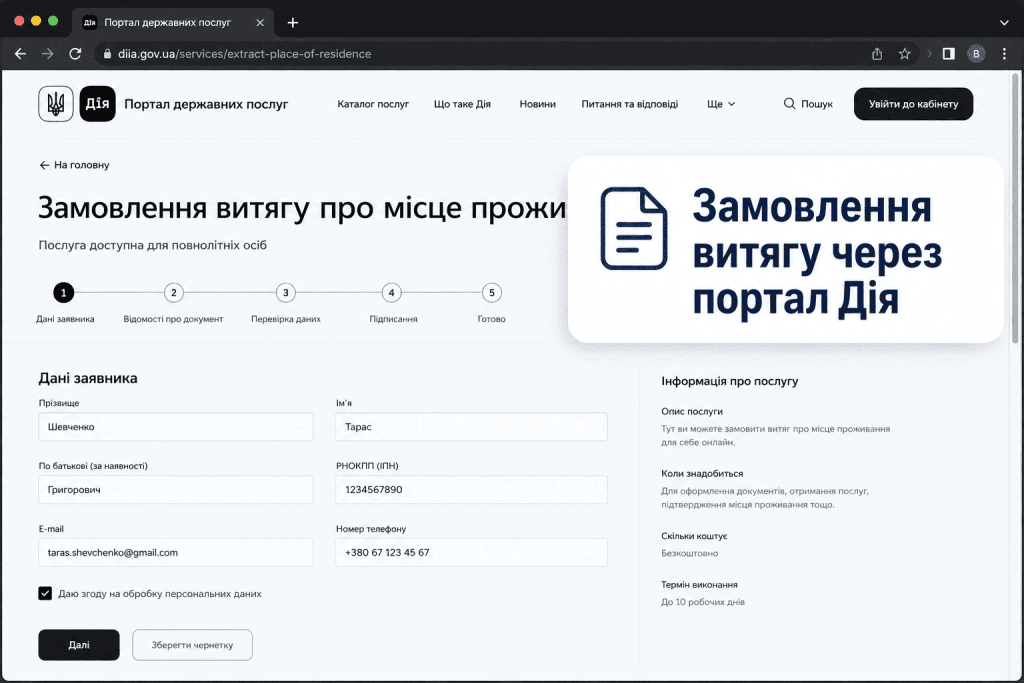Click the page vertical scrollbar
Image resolution: width=1024 pixels, height=683 pixels.
pos(1015,209)
